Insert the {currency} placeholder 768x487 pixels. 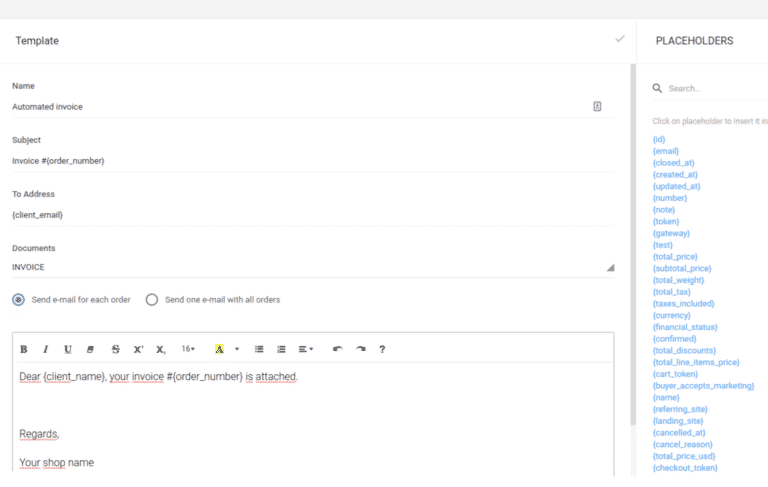coord(672,316)
